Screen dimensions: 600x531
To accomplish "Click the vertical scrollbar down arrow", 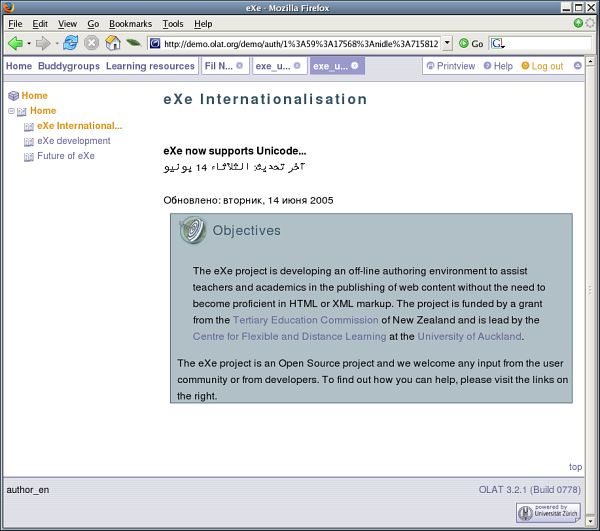I will 590,521.
